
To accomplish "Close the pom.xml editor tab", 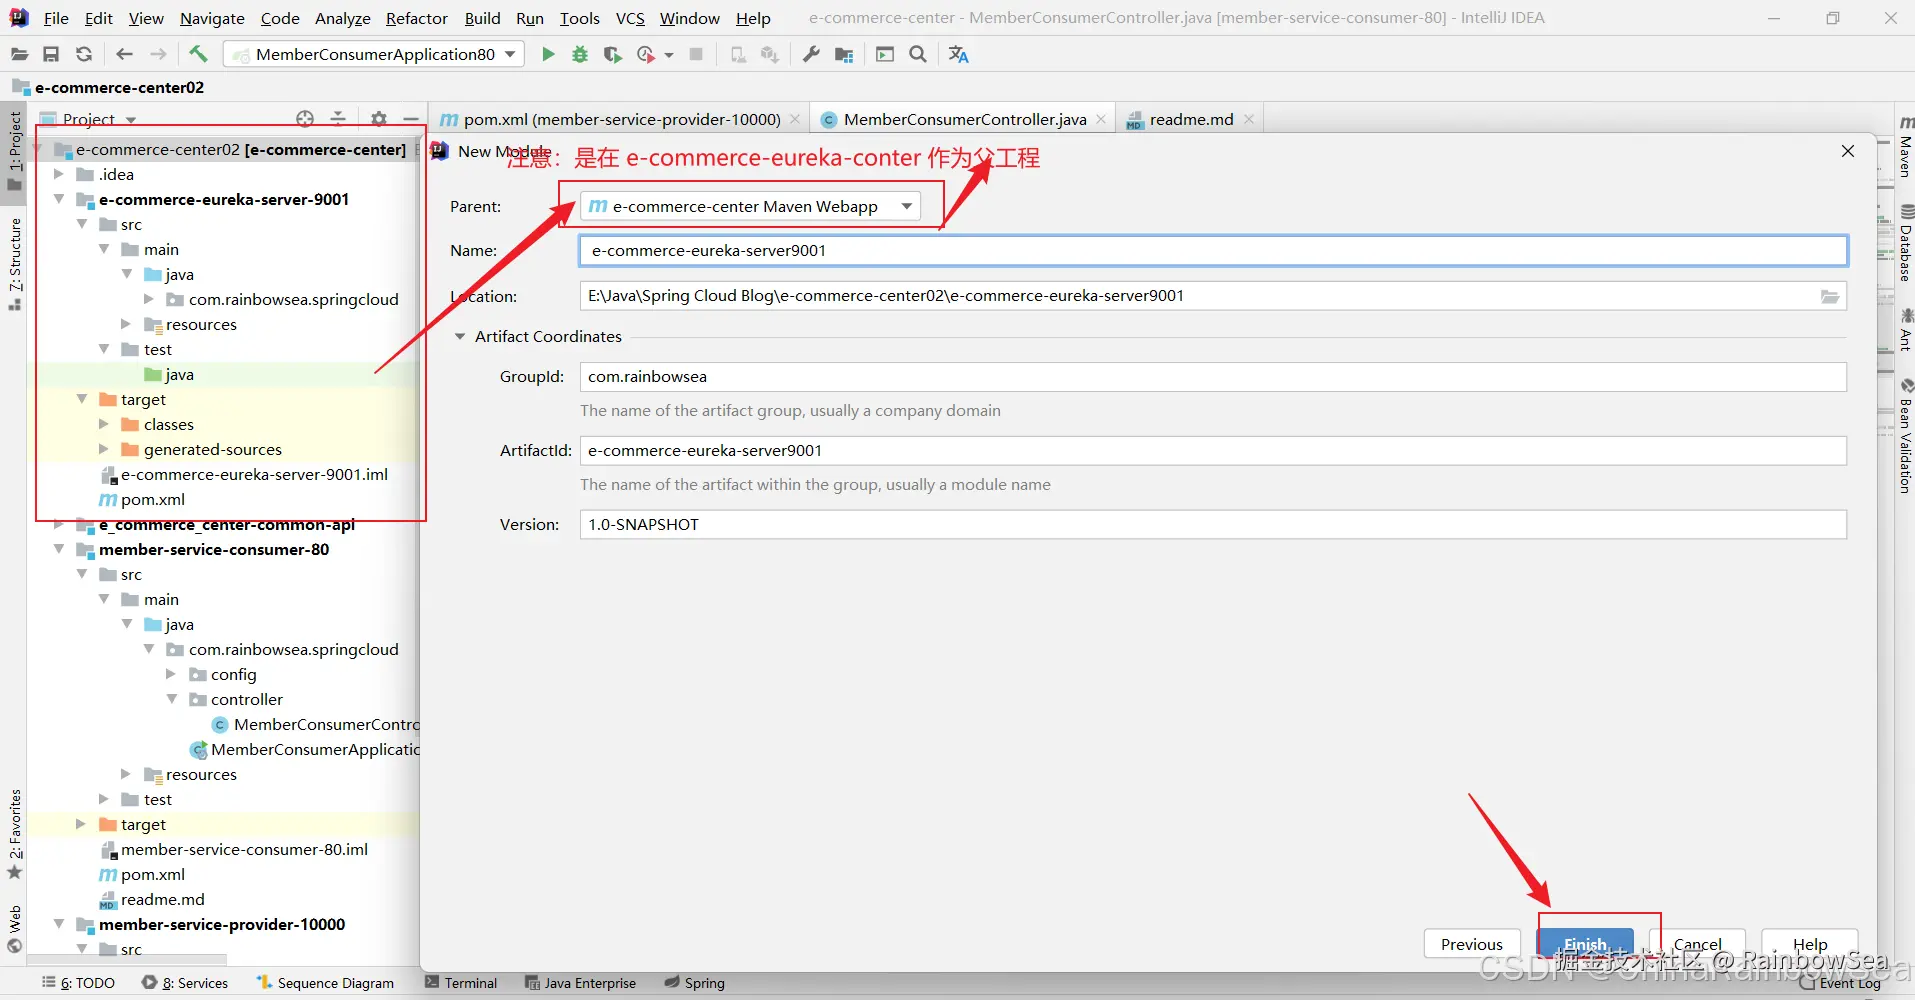I will (795, 119).
